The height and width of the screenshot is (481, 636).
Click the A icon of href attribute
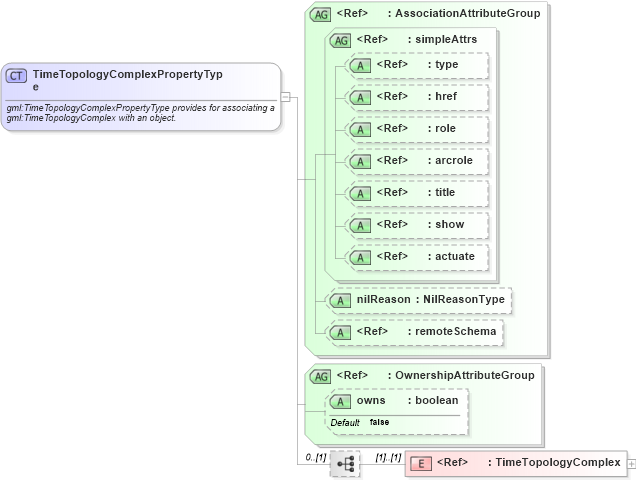pyautogui.click(x=360, y=98)
